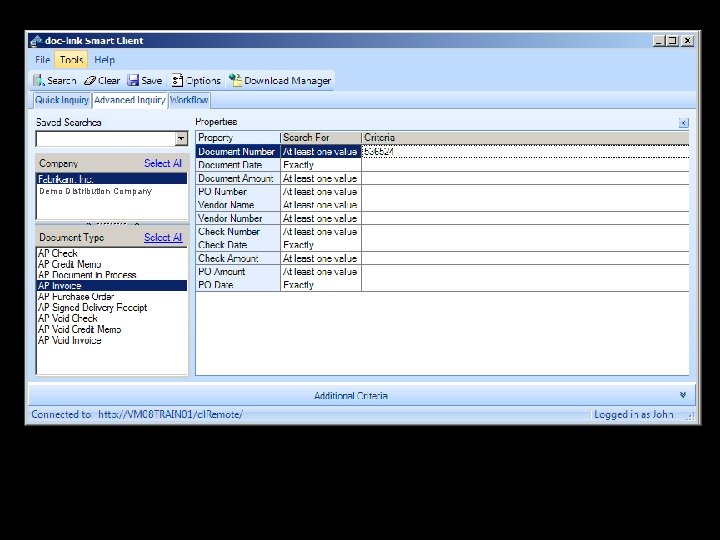
Task: Open Search For option of PO Number
Action: pos(321,191)
